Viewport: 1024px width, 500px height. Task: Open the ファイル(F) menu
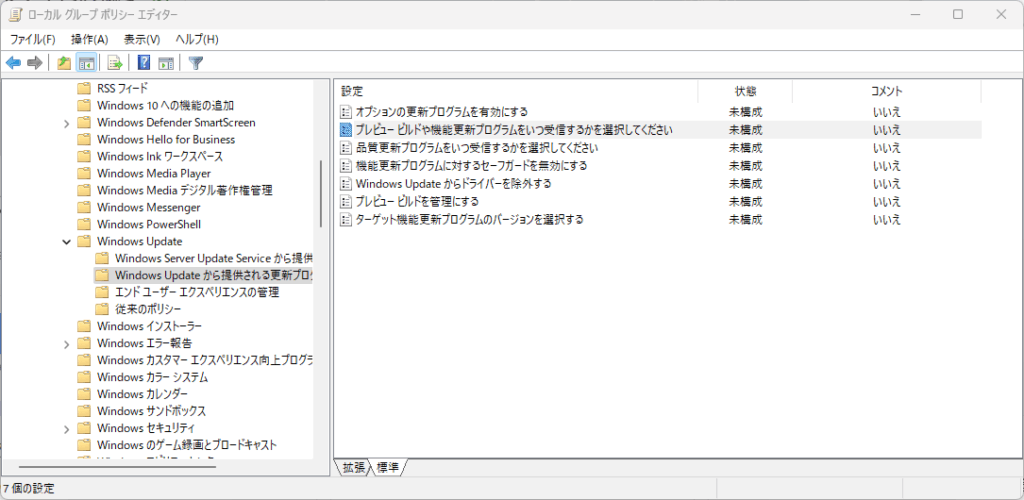[x=33, y=40]
